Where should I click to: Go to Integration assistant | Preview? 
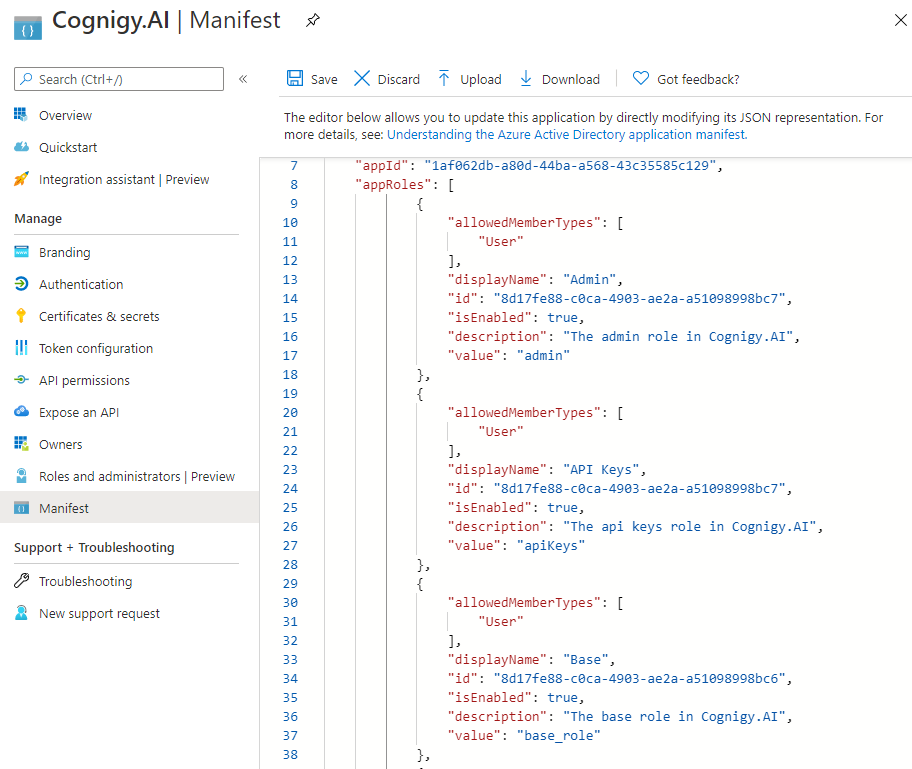click(x=124, y=179)
